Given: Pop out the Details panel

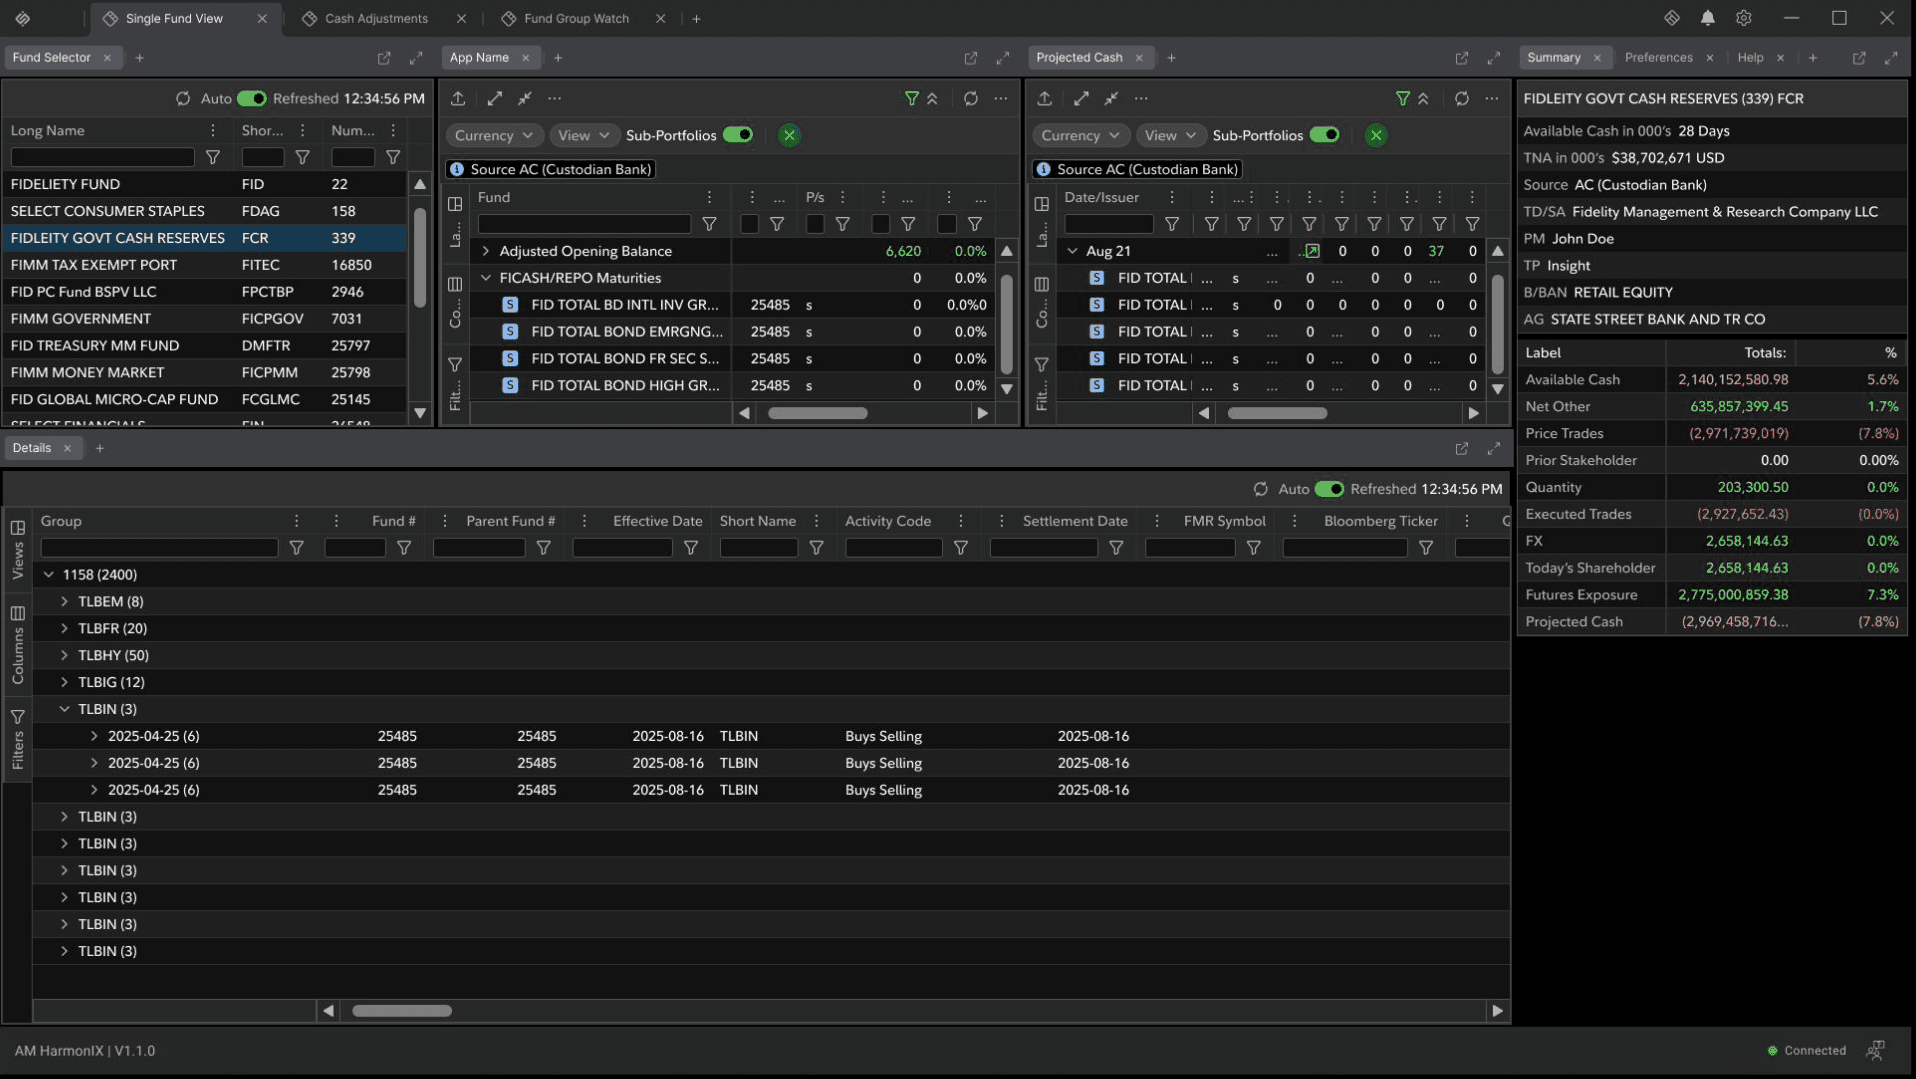Looking at the screenshot, I should tap(1462, 448).
